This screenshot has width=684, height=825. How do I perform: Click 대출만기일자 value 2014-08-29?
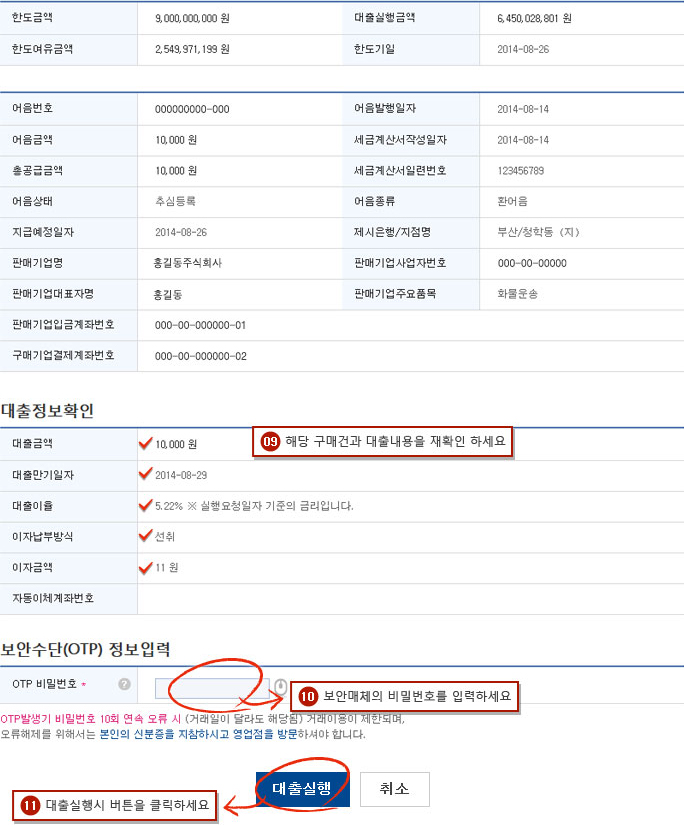point(181,475)
